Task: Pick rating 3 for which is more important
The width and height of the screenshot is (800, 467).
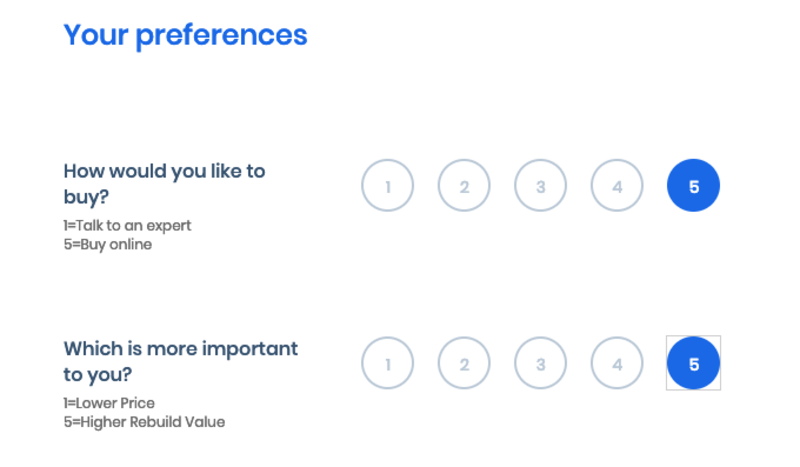Action: (540, 363)
